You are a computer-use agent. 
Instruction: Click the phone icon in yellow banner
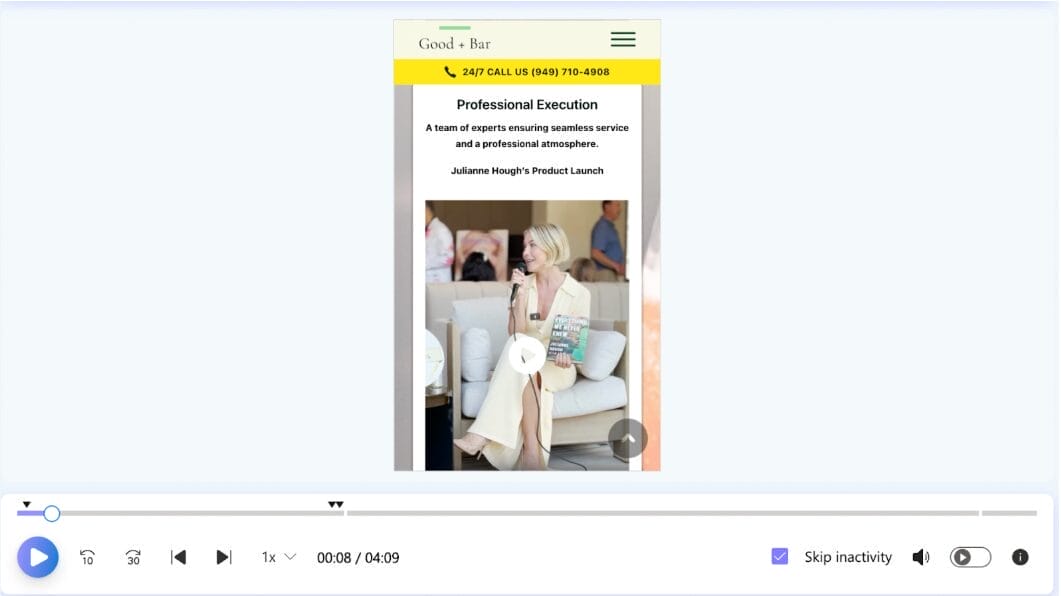pos(450,72)
